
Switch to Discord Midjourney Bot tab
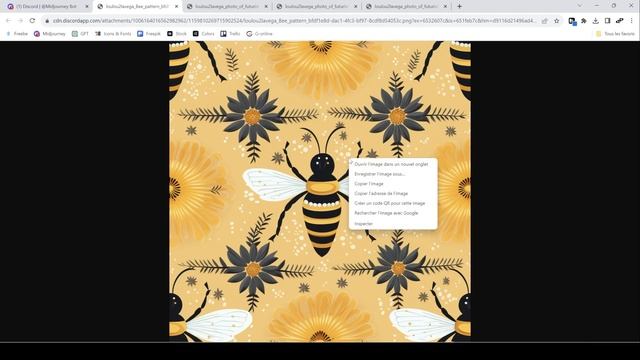(46, 7)
